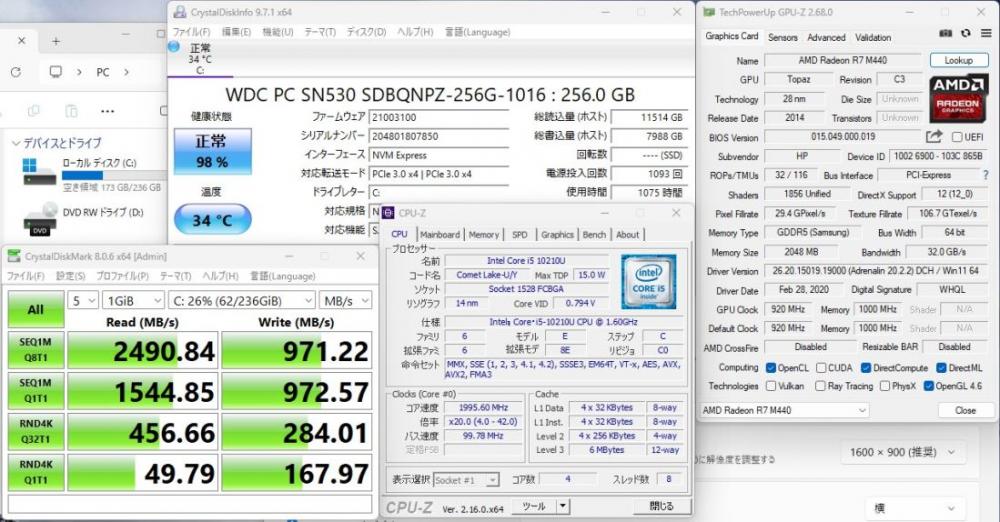Screen dimensions: 1000x522
Task: Toggle PhysX checkbox
Action: tap(885, 386)
